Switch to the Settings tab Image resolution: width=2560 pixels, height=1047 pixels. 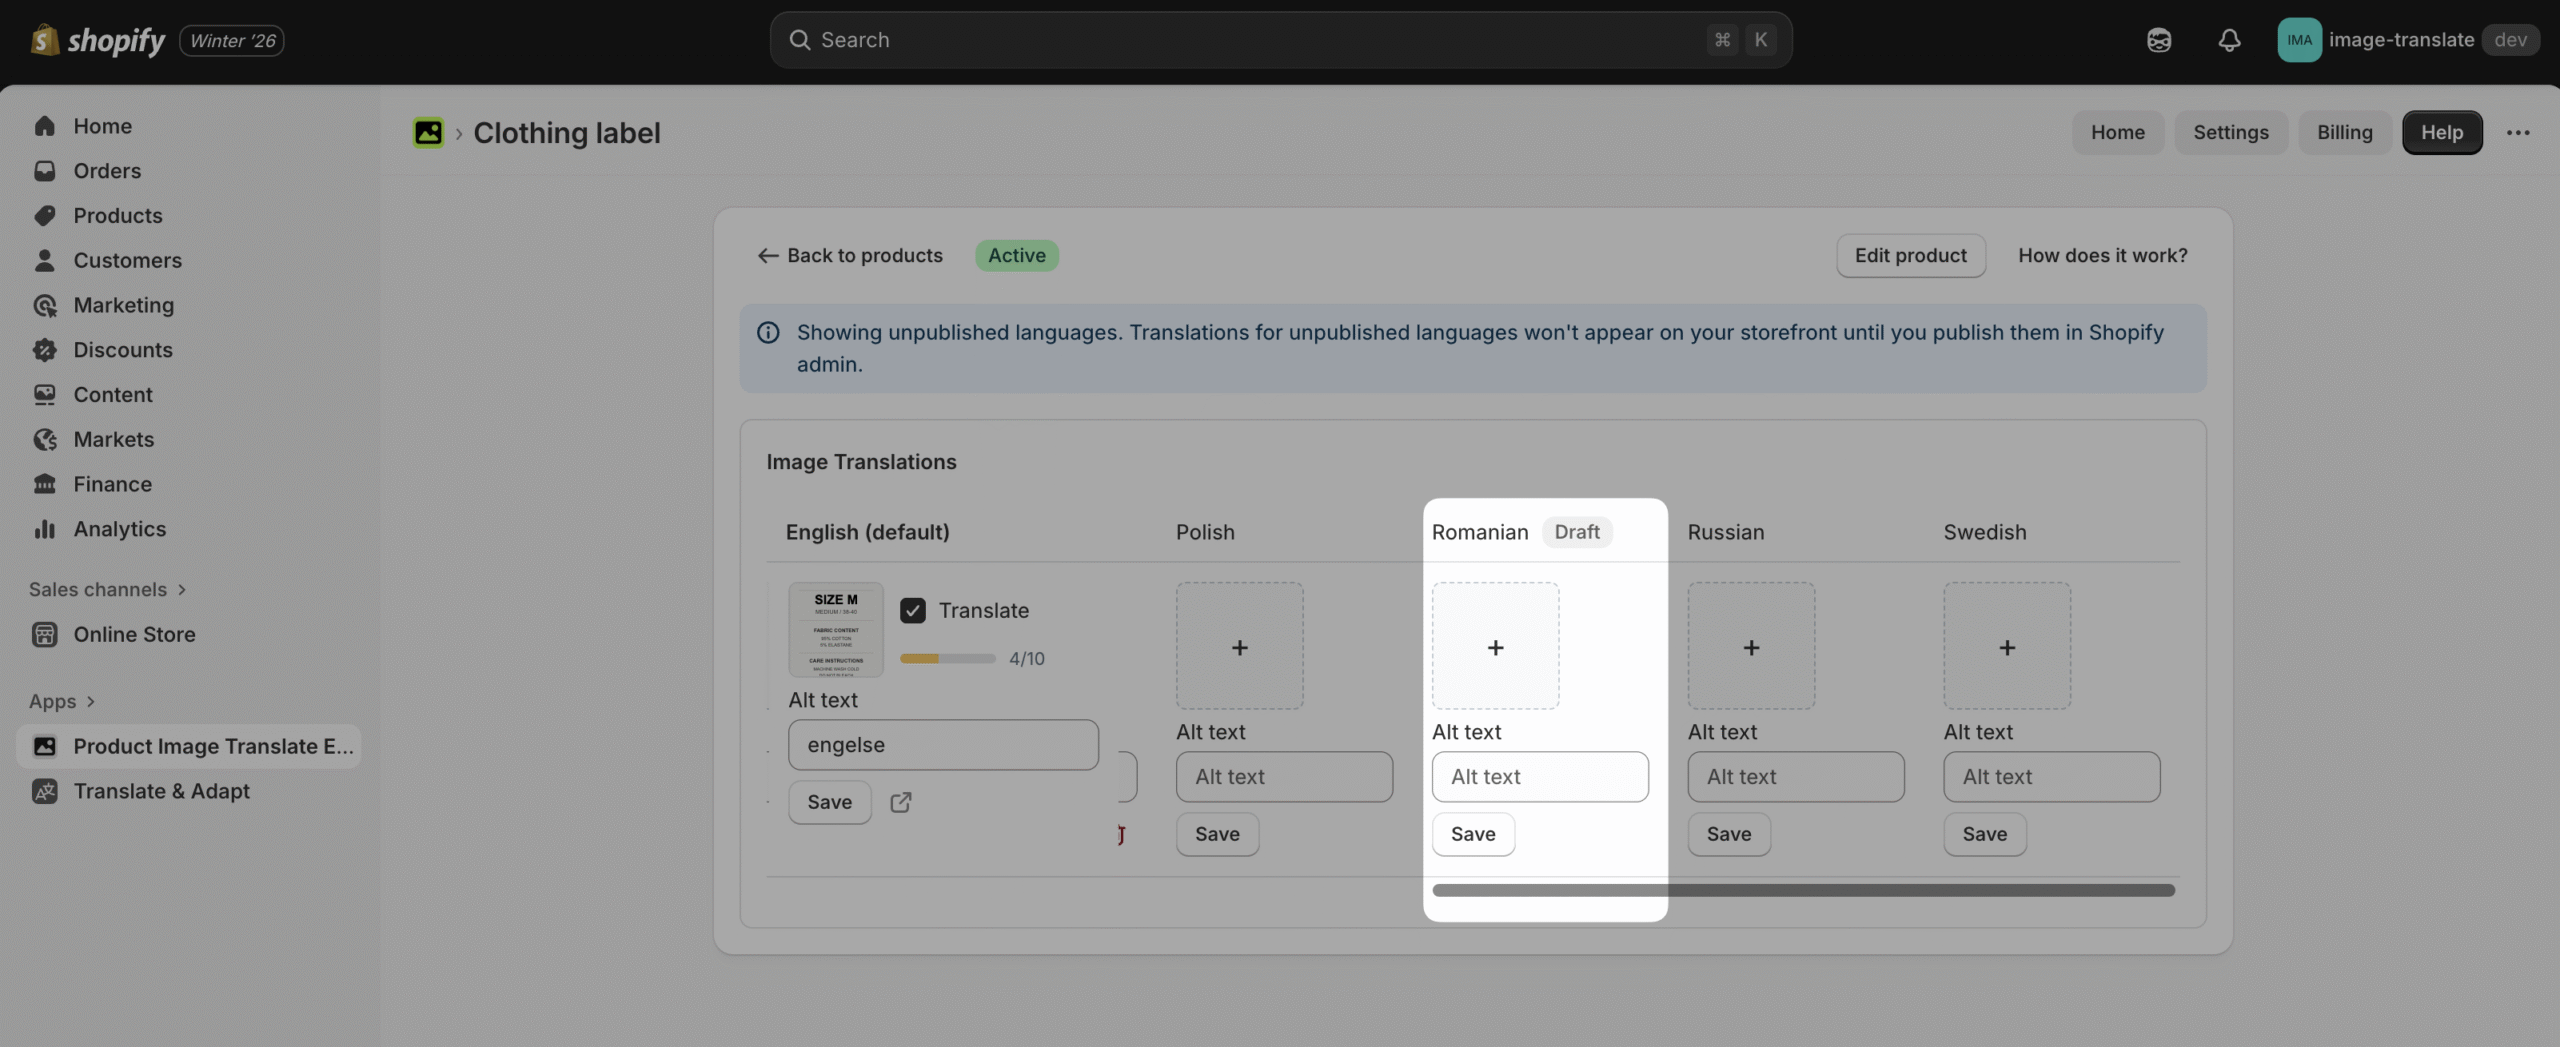[x=2230, y=132]
